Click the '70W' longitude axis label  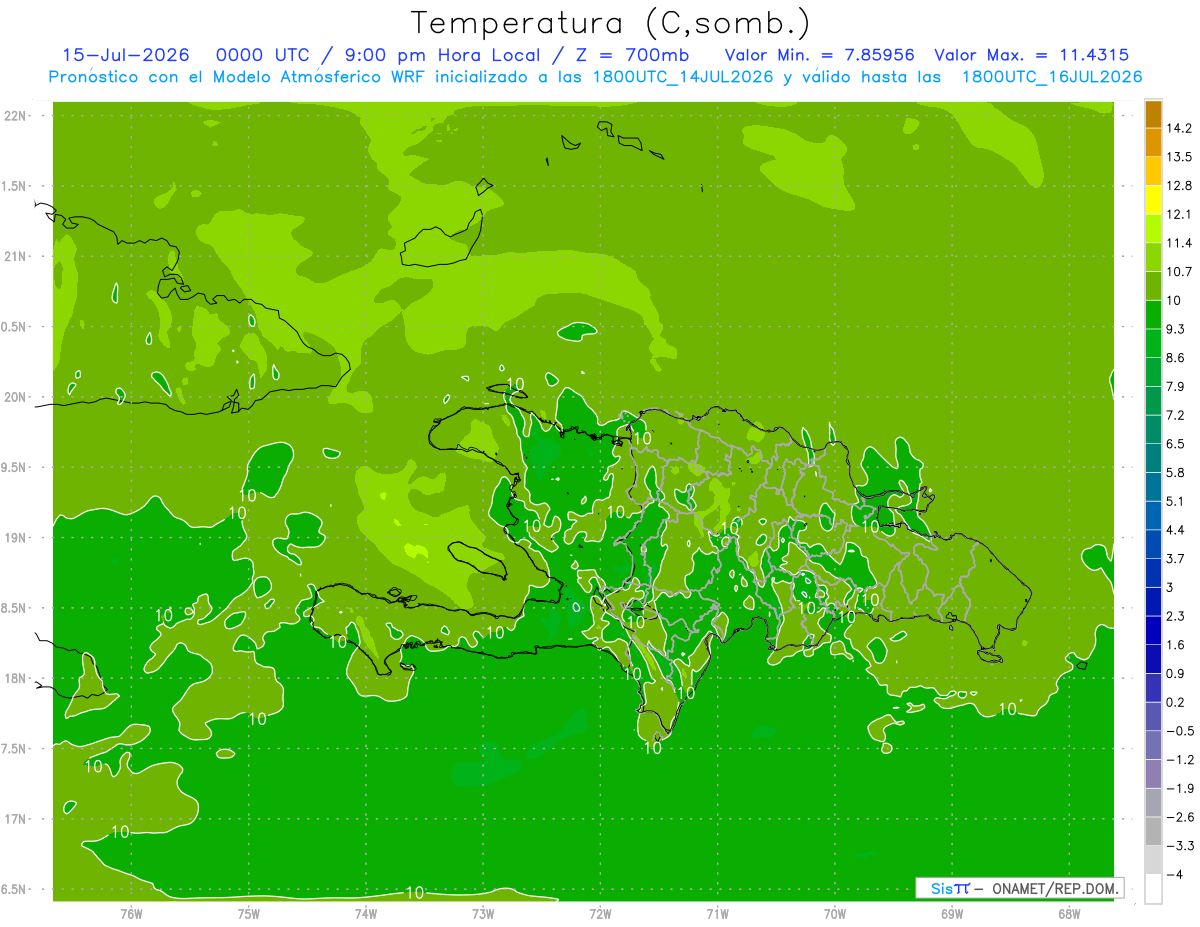(835, 913)
